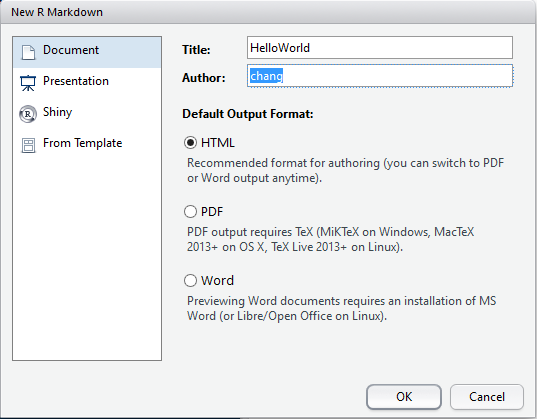537x419 pixels.
Task: Click inside the Author text field
Action: 380,76
